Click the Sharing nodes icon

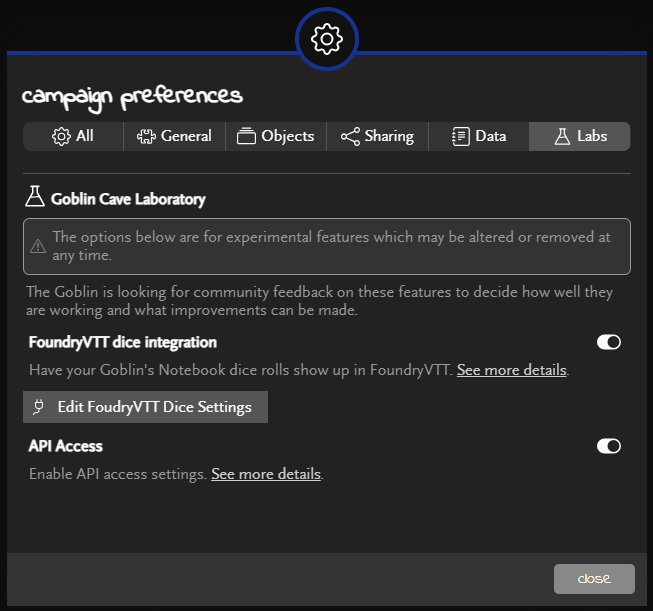click(350, 136)
